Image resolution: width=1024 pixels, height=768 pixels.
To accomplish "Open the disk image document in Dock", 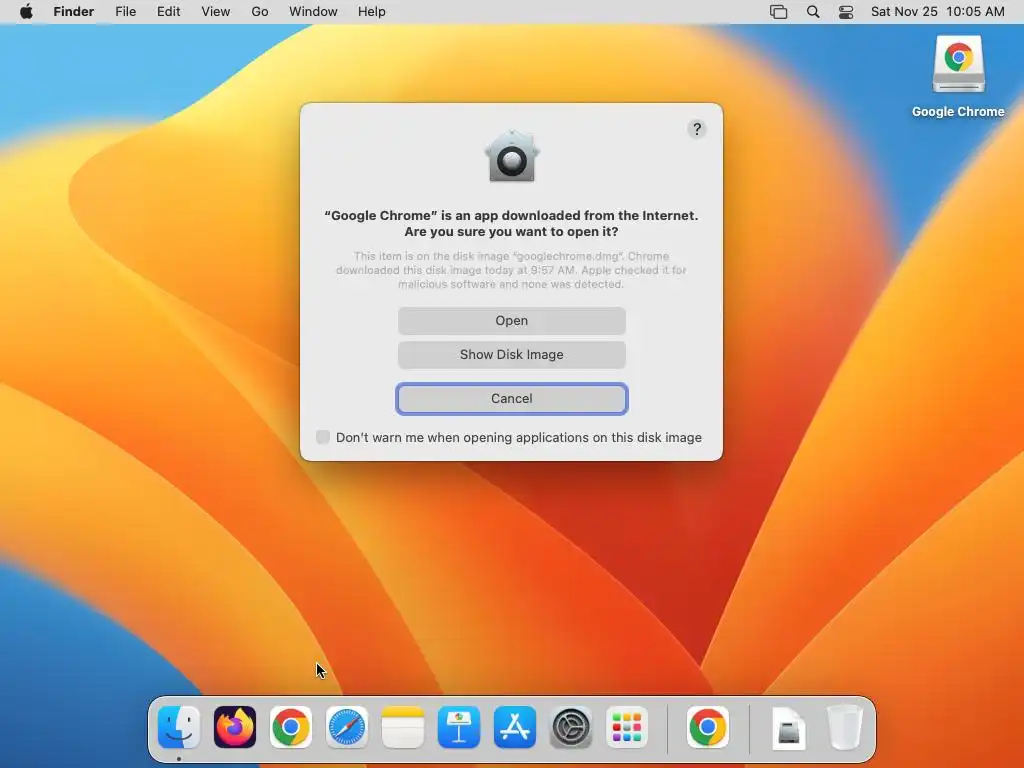I will pyautogui.click(x=789, y=727).
